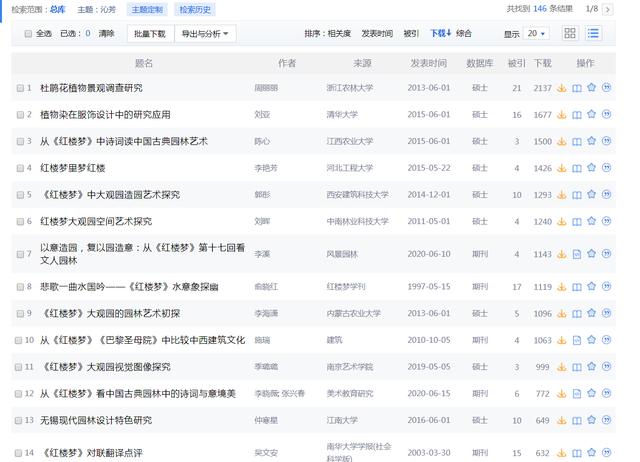
Task: Click the quote icon in the 内蒙古农业大学 row
Action: (607, 313)
